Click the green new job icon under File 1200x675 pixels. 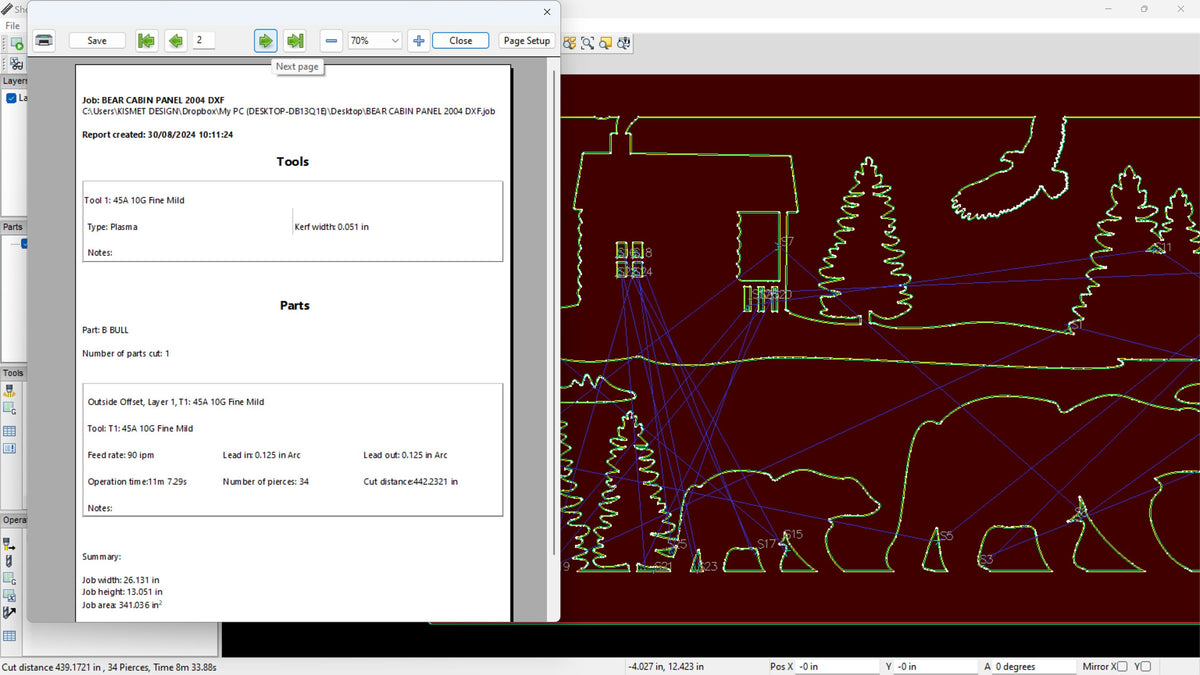pos(16,44)
